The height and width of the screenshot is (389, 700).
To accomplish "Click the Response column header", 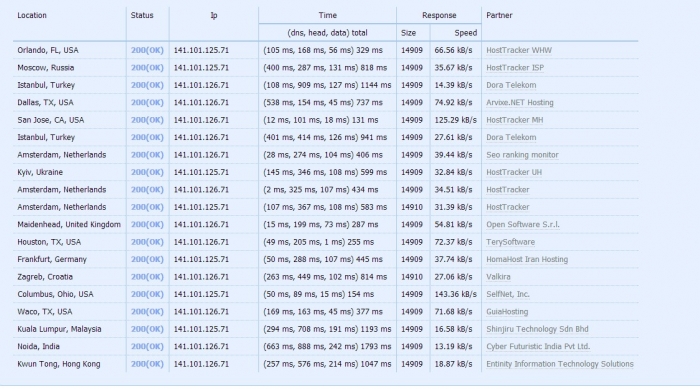I will pos(439,15).
